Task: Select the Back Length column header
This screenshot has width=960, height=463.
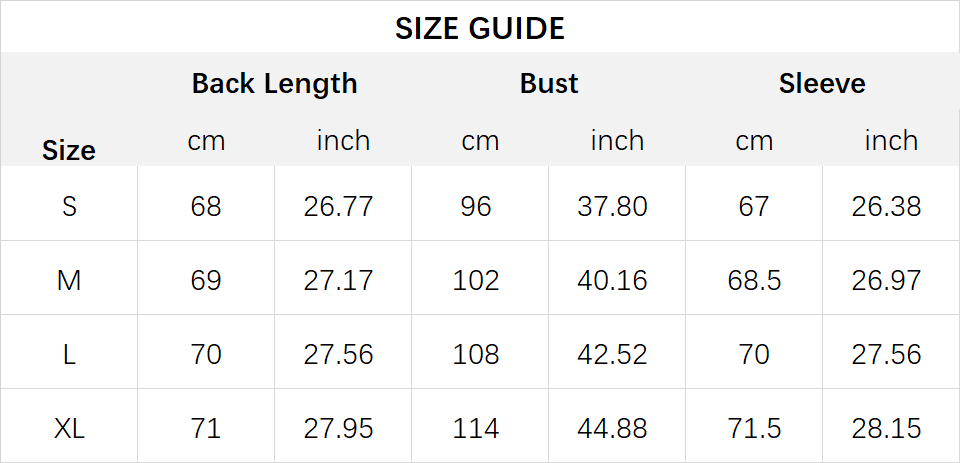Action: (x=274, y=84)
